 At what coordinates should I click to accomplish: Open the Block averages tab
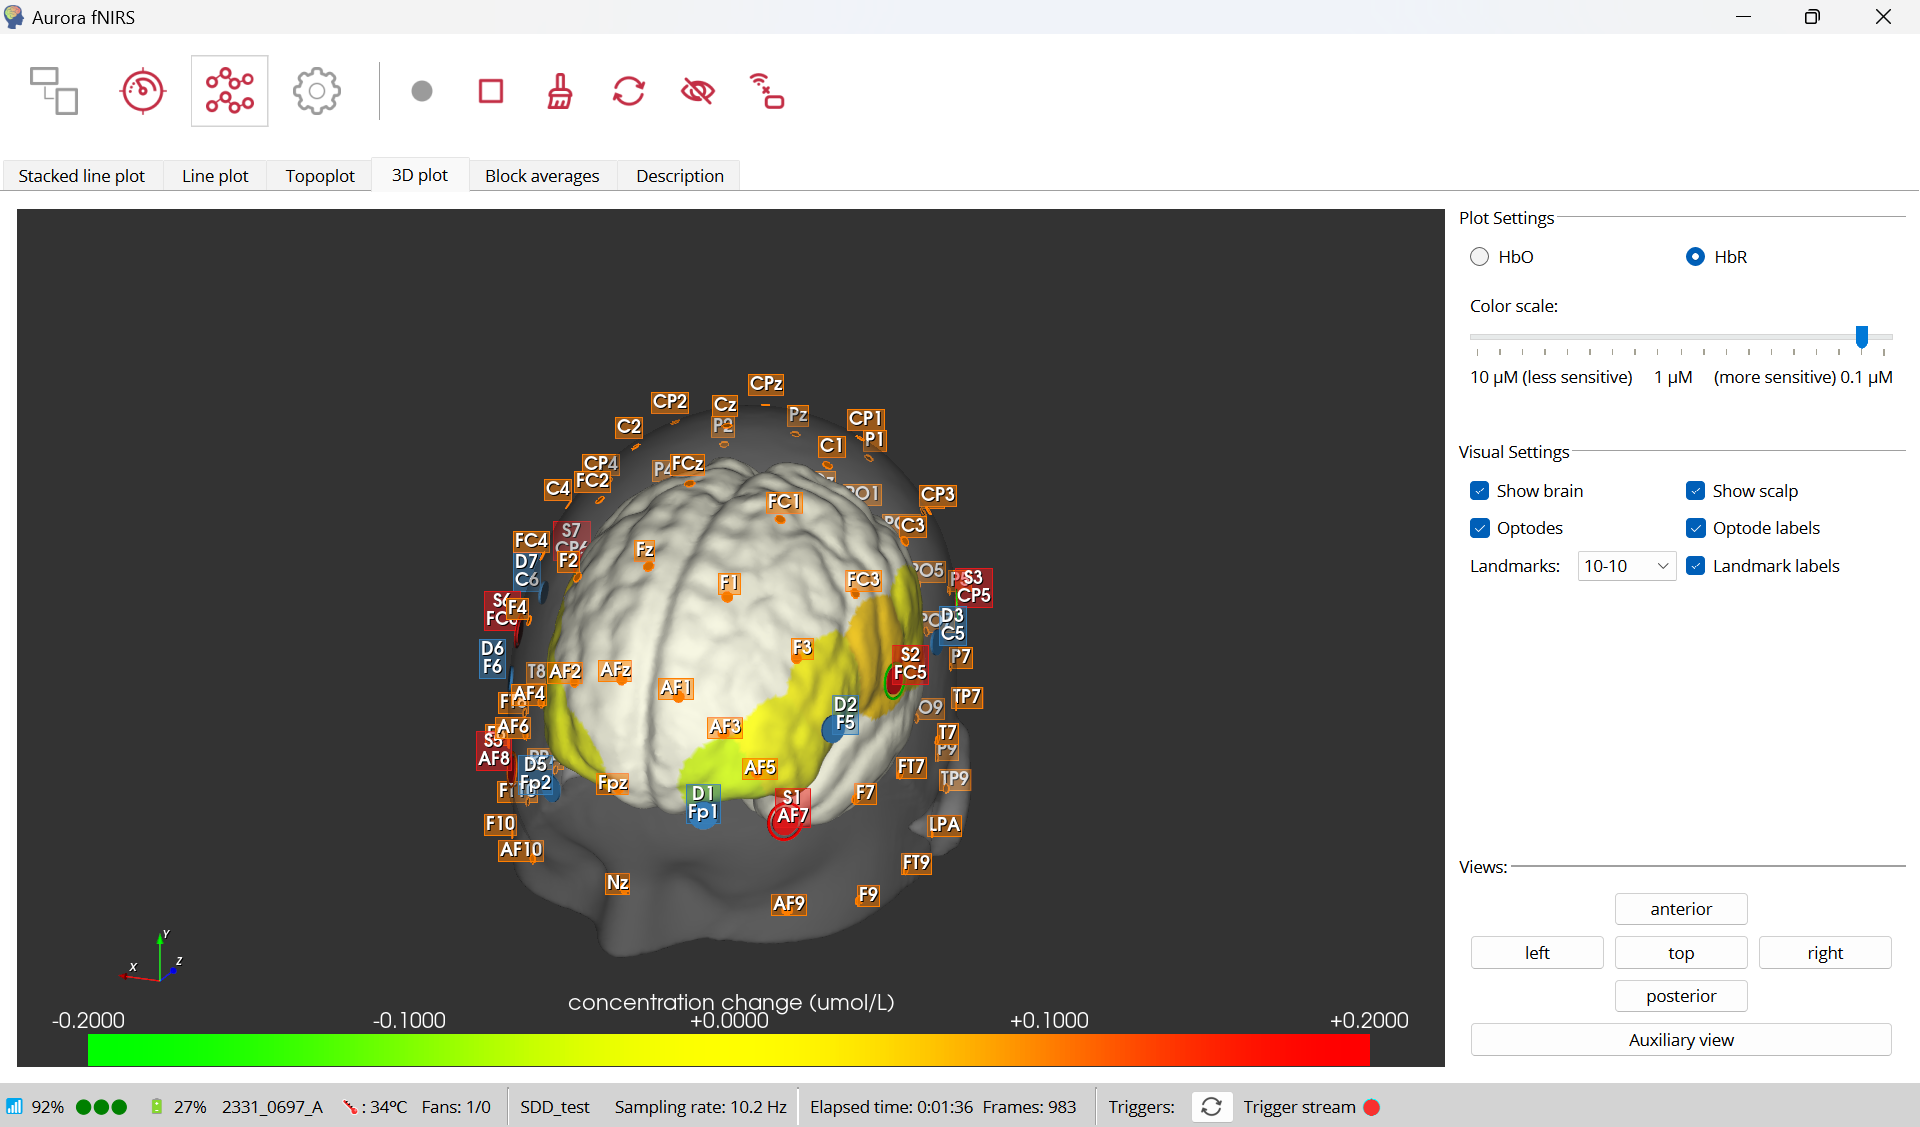542,176
